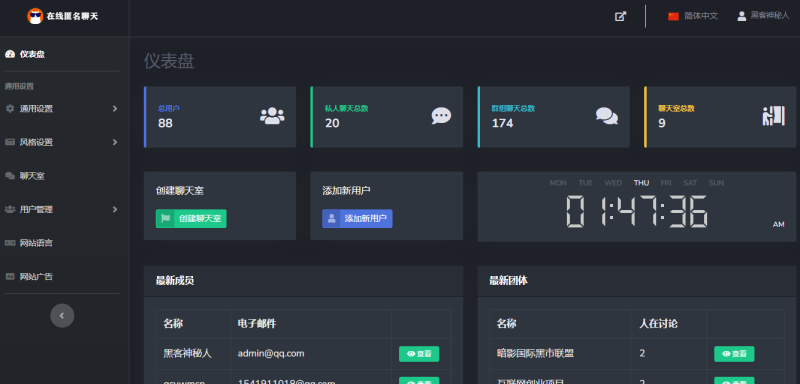Click the language icon beside 网站语言

point(10,243)
